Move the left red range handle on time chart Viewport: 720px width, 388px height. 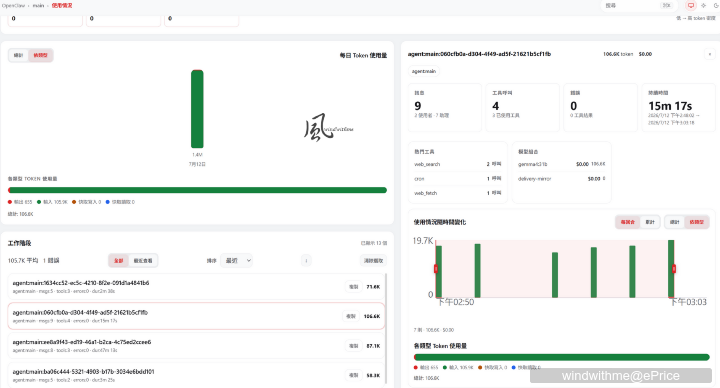(436, 269)
